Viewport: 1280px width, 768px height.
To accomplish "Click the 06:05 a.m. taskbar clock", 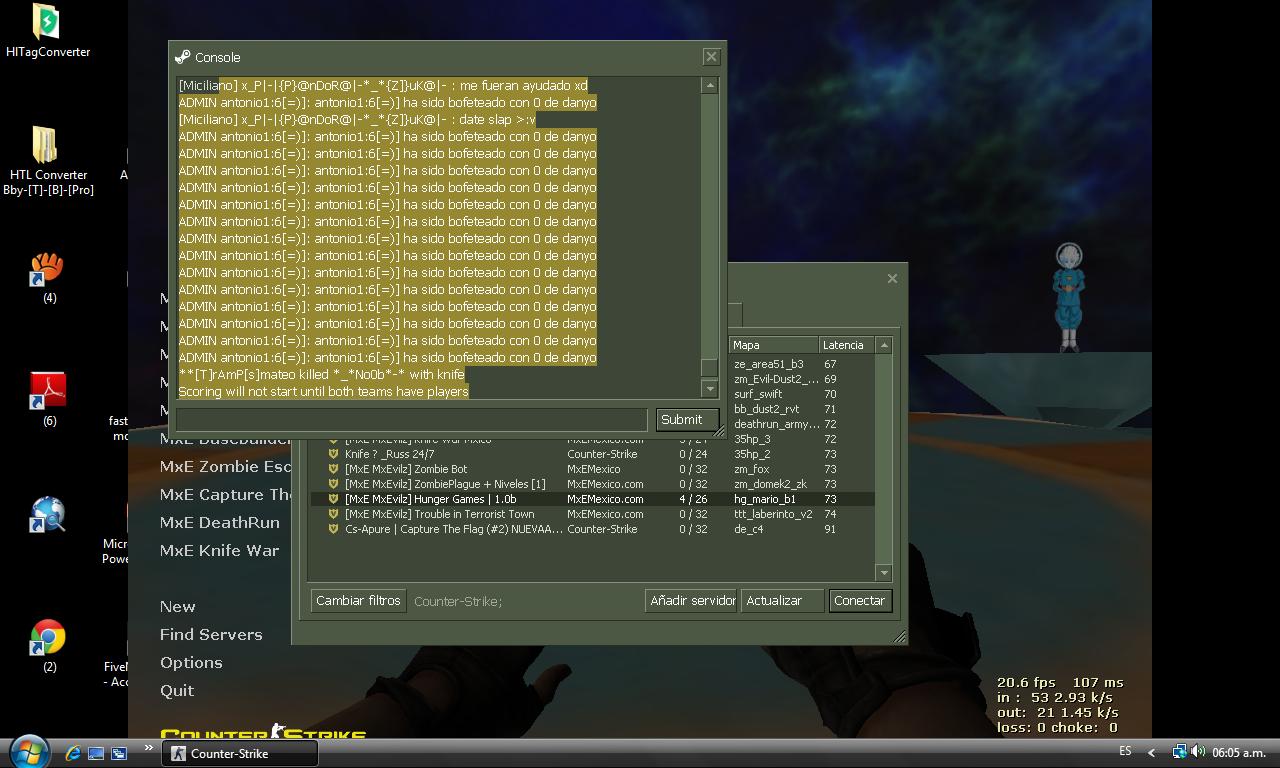I will click(1239, 752).
